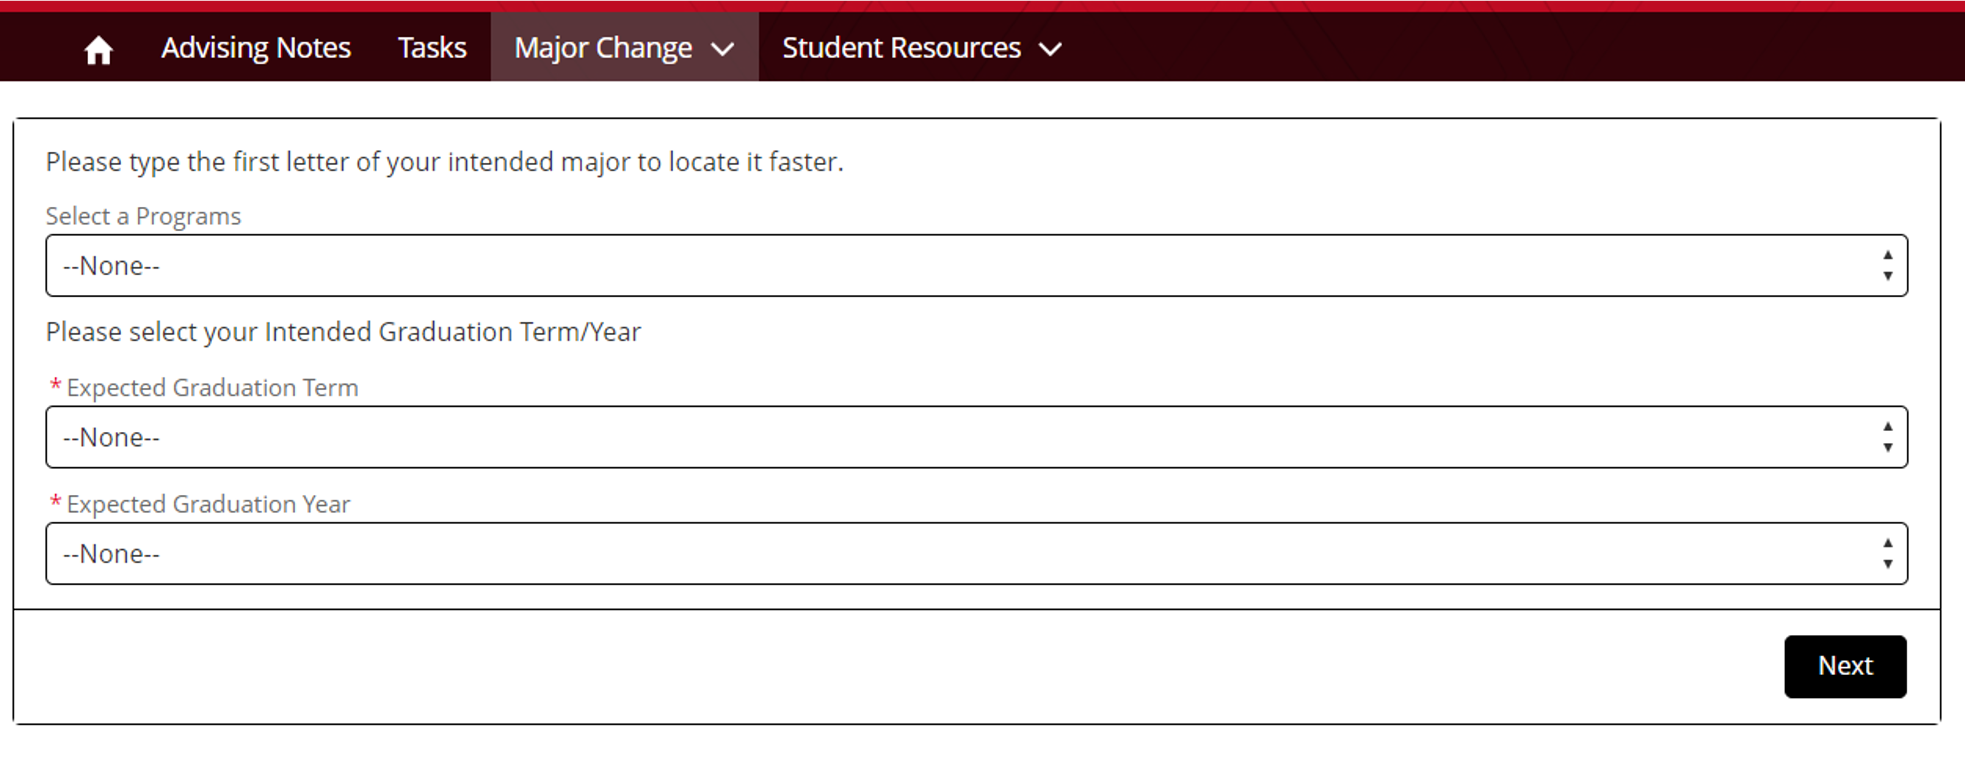Expand the Student Resources dropdown chevron
The width and height of the screenshot is (1965, 766).
pyautogui.click(x=1051, y=47)
